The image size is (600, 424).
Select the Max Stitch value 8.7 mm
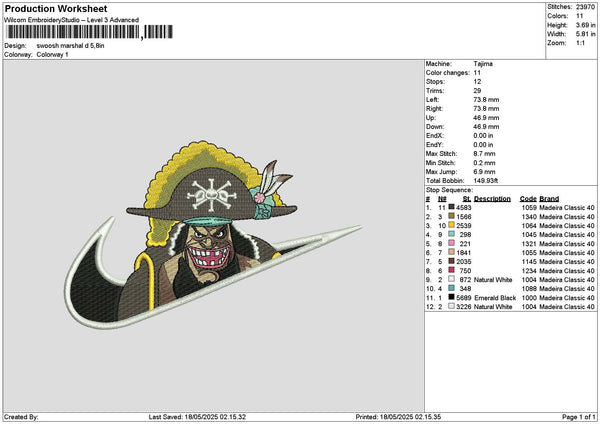(484, 154)
